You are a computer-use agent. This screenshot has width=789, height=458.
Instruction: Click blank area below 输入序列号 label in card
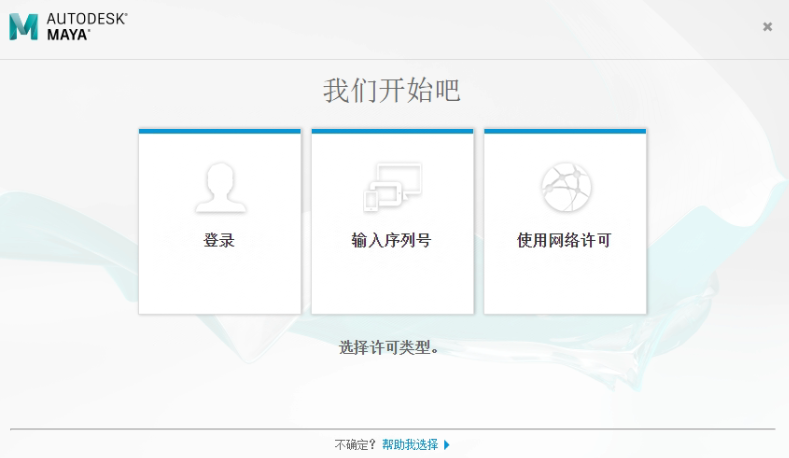[x=392, y=285]
